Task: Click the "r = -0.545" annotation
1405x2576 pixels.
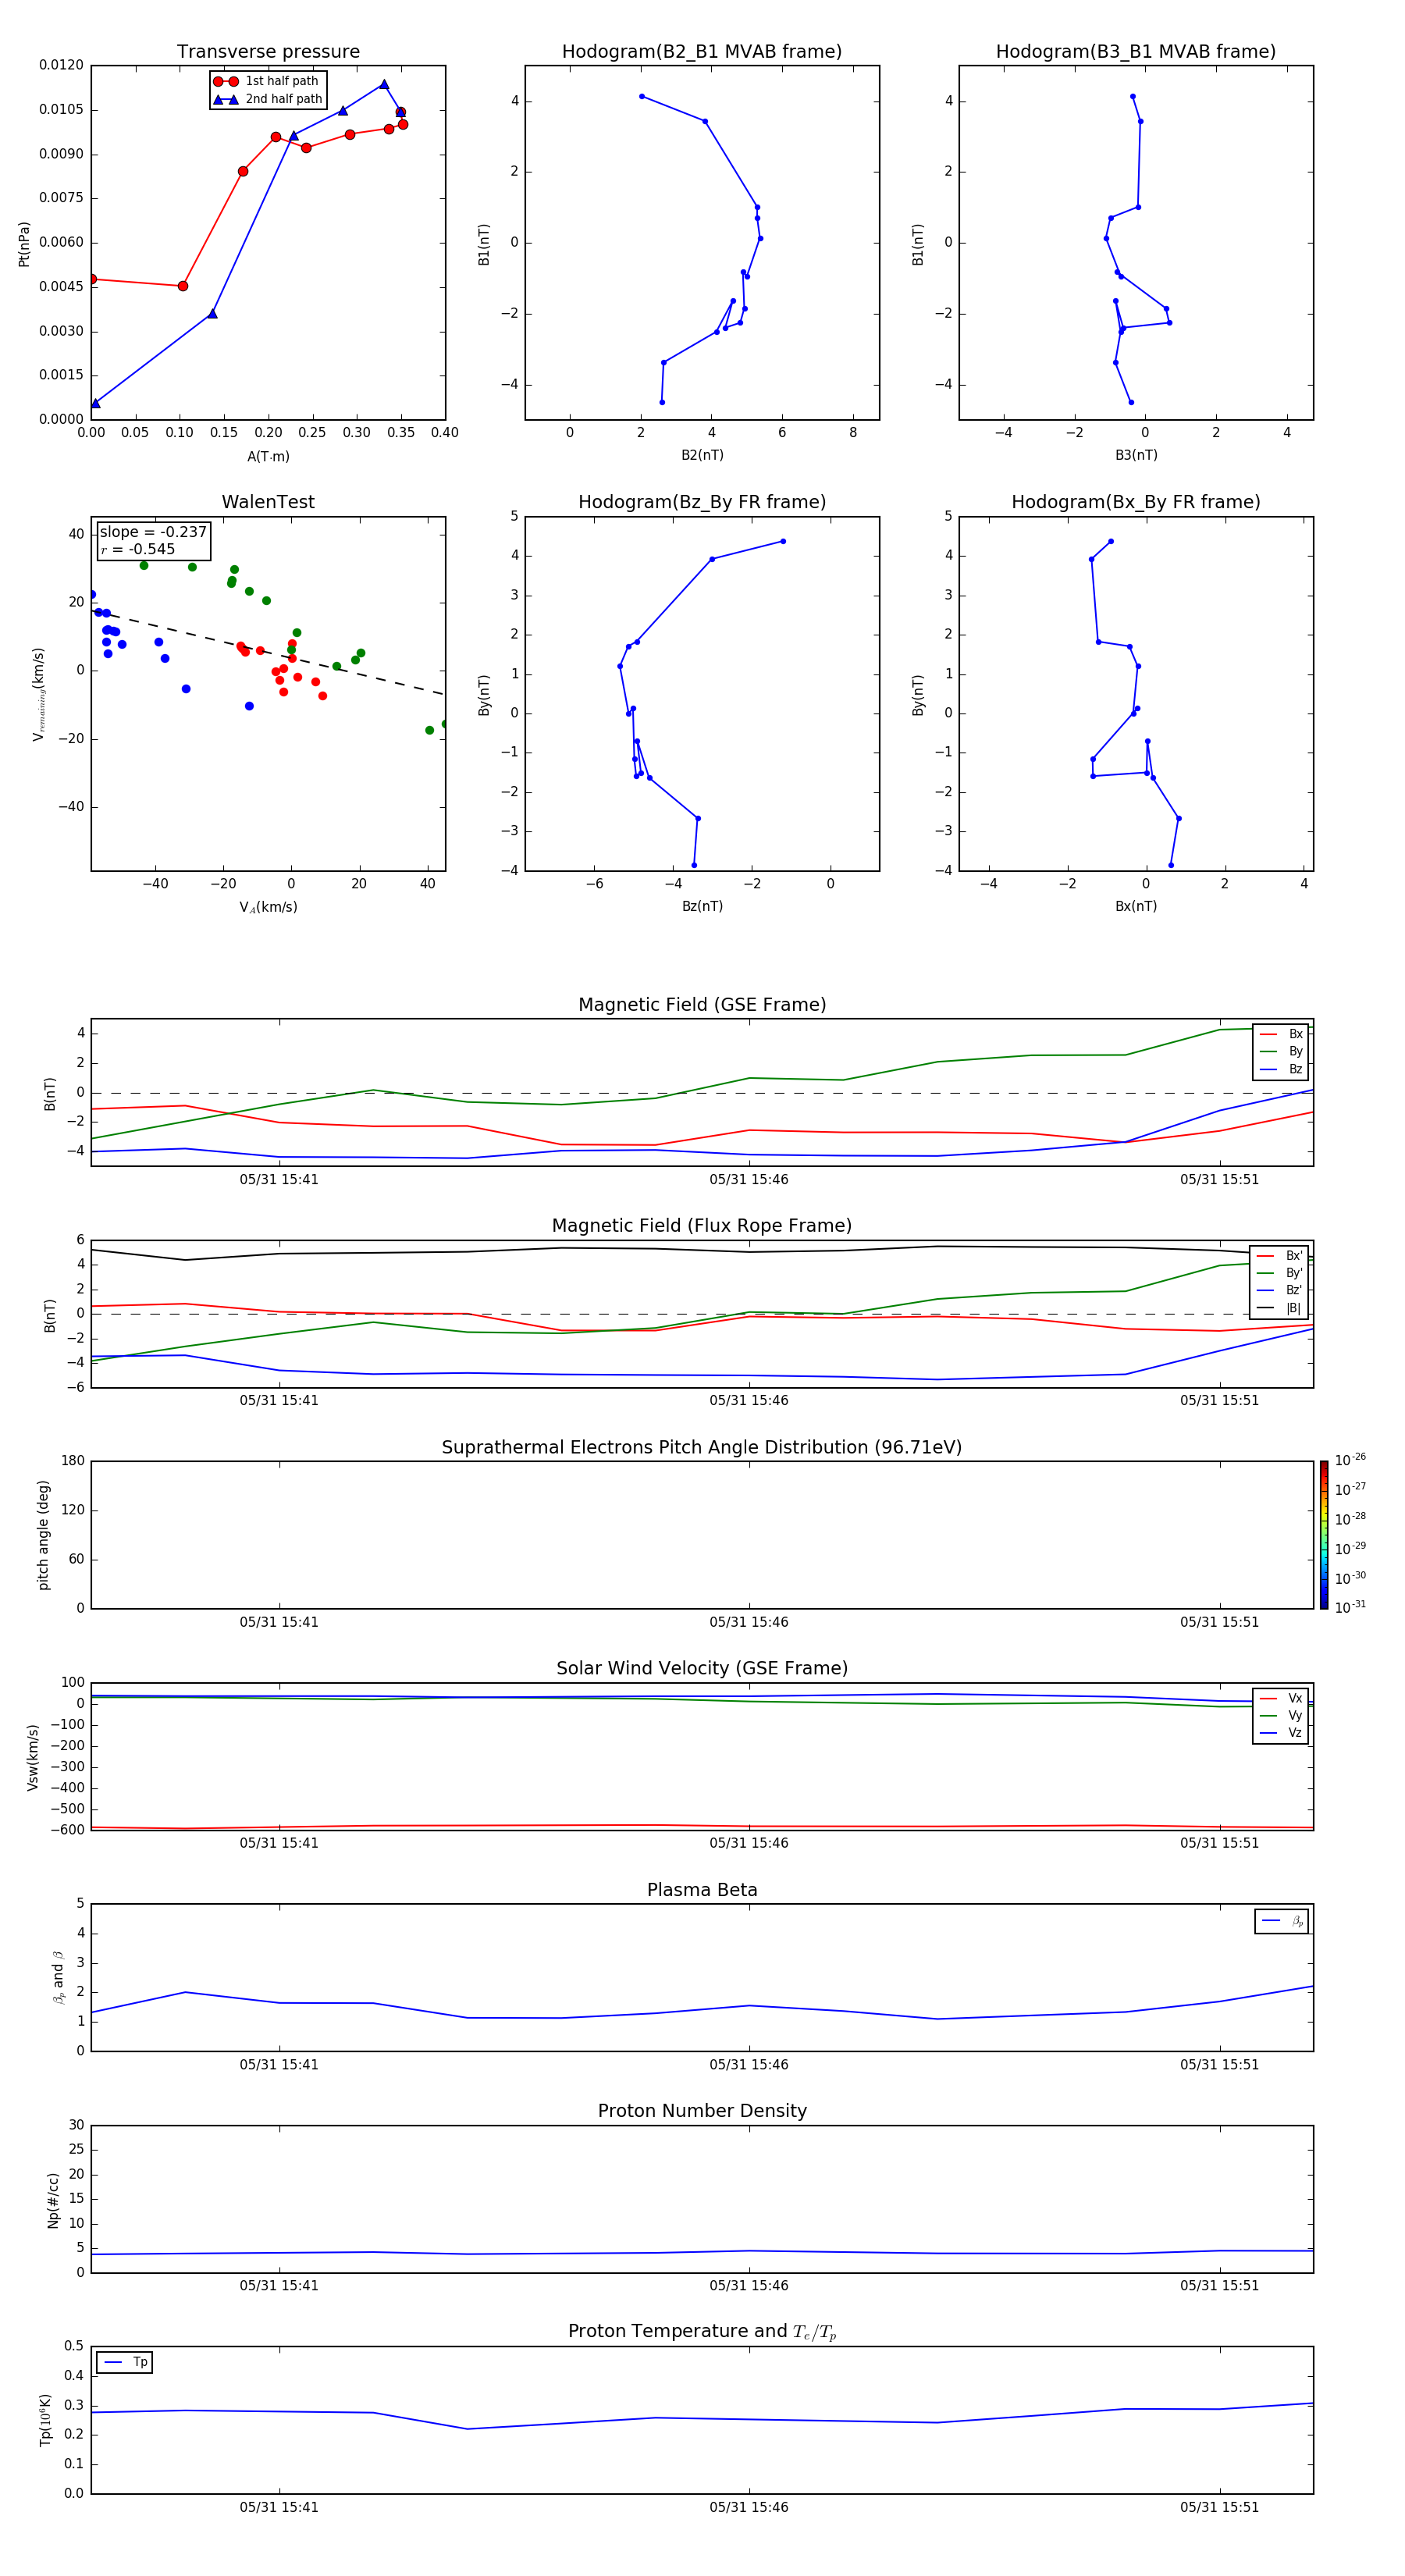Action: [x=138, y=549]
